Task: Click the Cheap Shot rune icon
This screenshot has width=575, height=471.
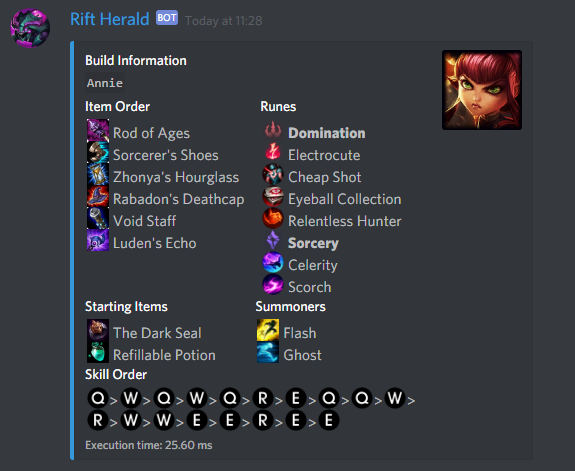Action: pos(273,174)
